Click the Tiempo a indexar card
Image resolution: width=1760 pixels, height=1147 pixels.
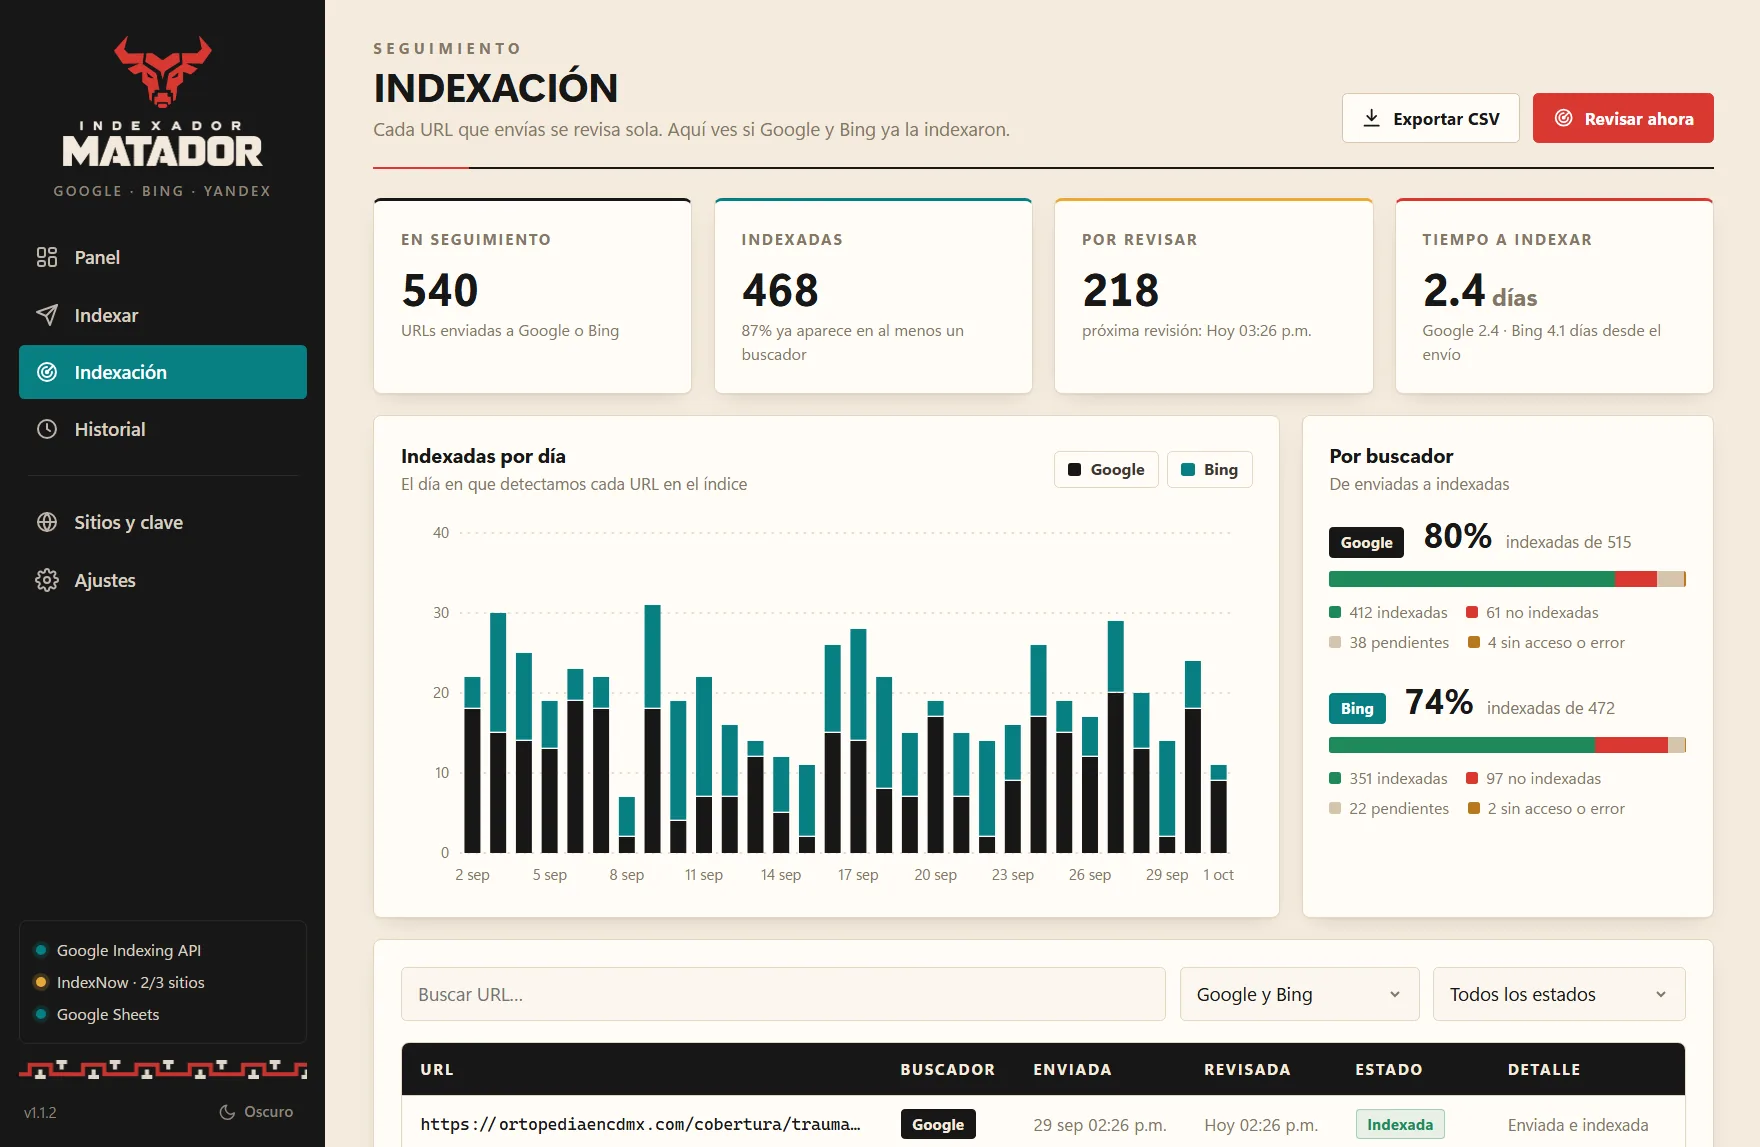(x=1554, y=296)
